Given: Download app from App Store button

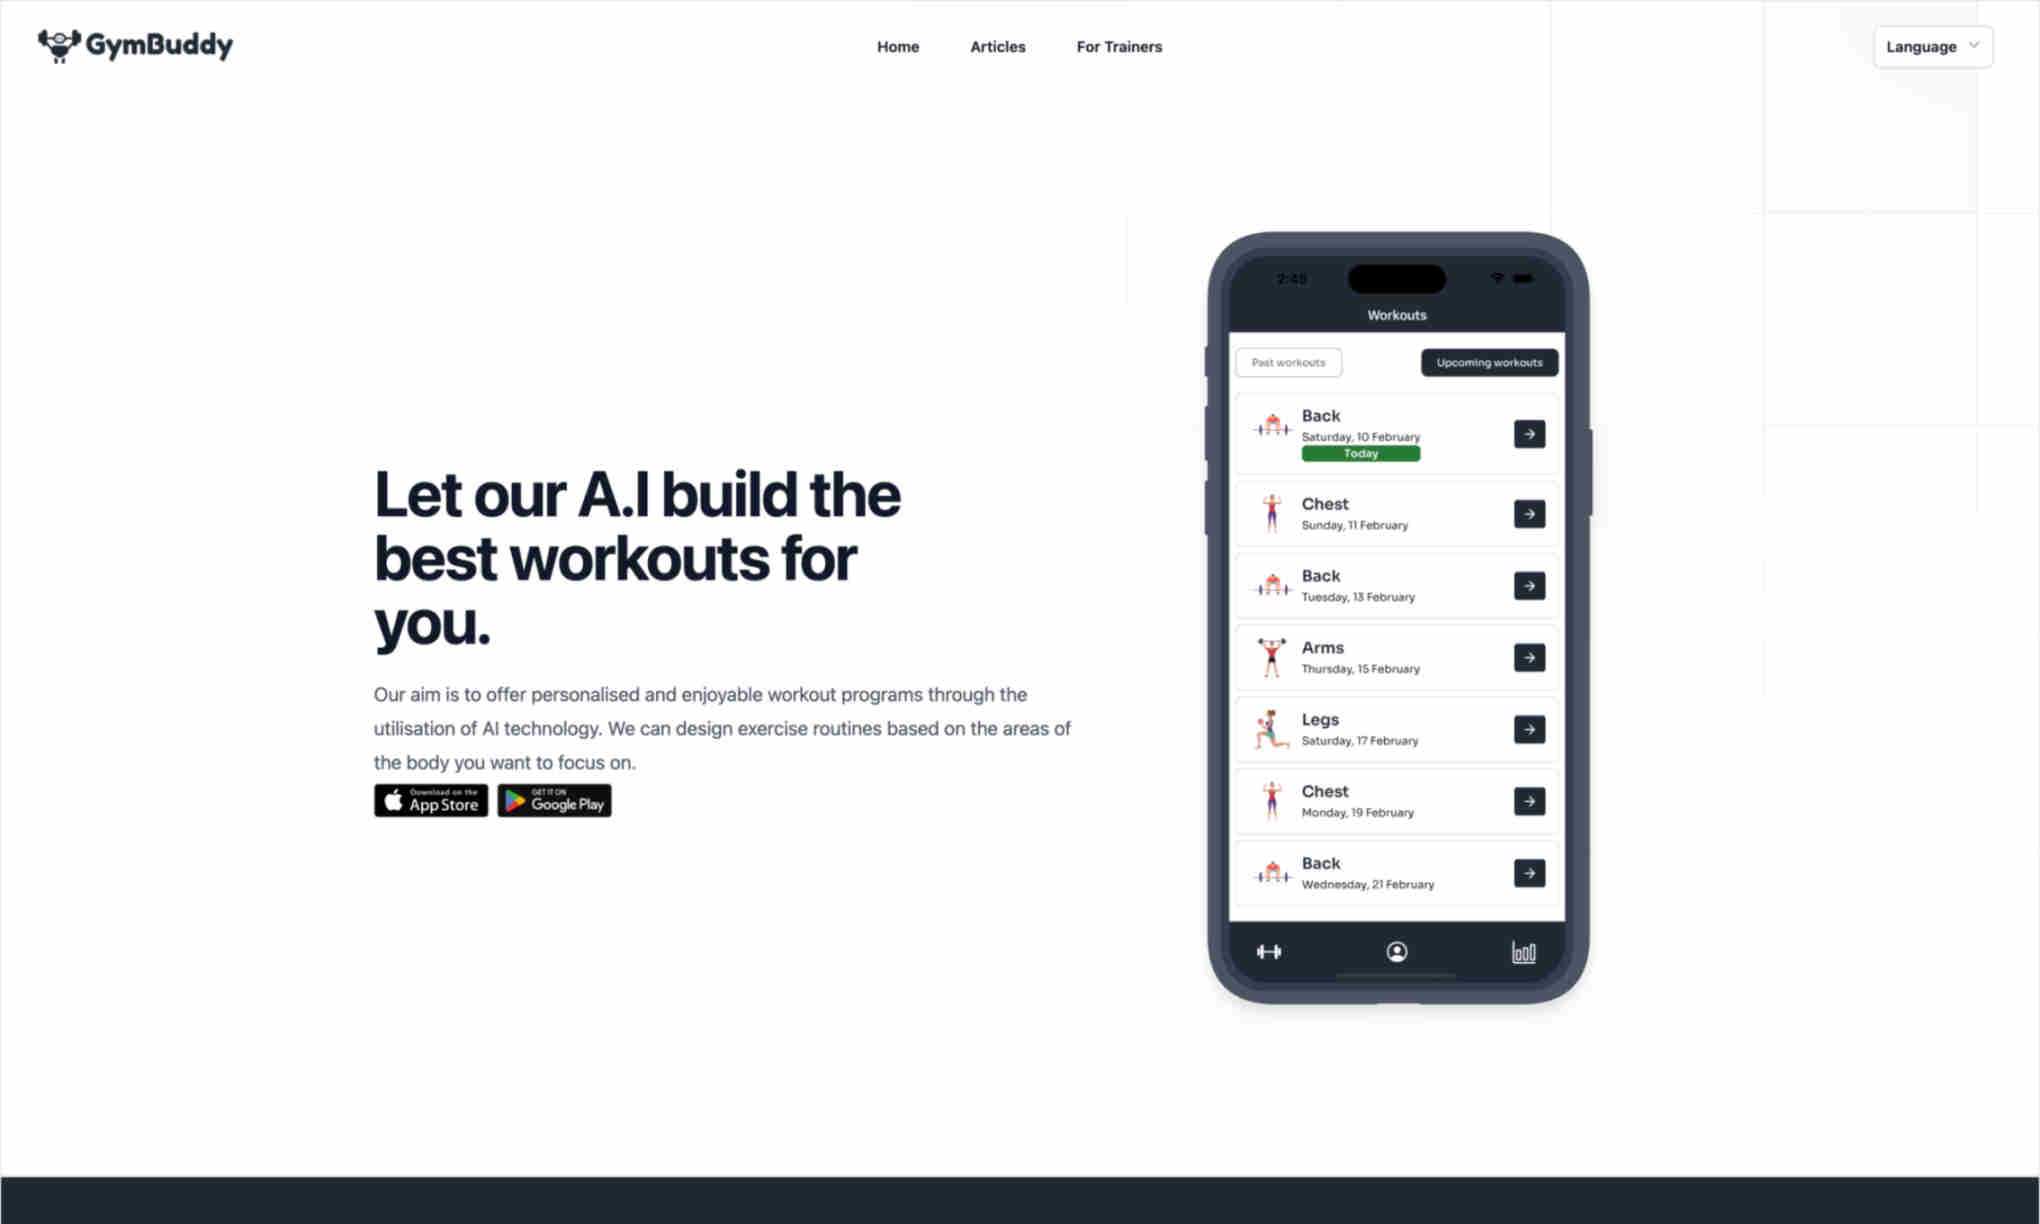Looking at the screenshot, I should tap(430, 800).
